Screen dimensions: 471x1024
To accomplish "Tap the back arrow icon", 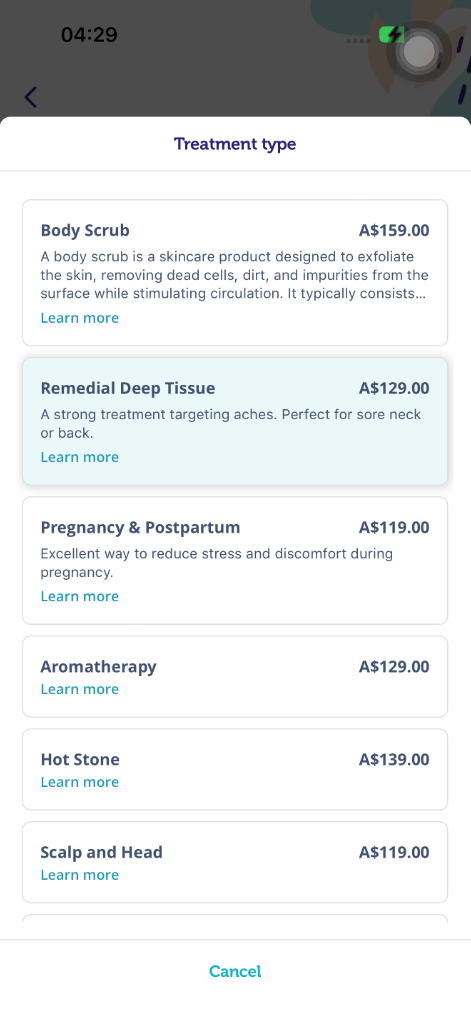I will [31, 97].
